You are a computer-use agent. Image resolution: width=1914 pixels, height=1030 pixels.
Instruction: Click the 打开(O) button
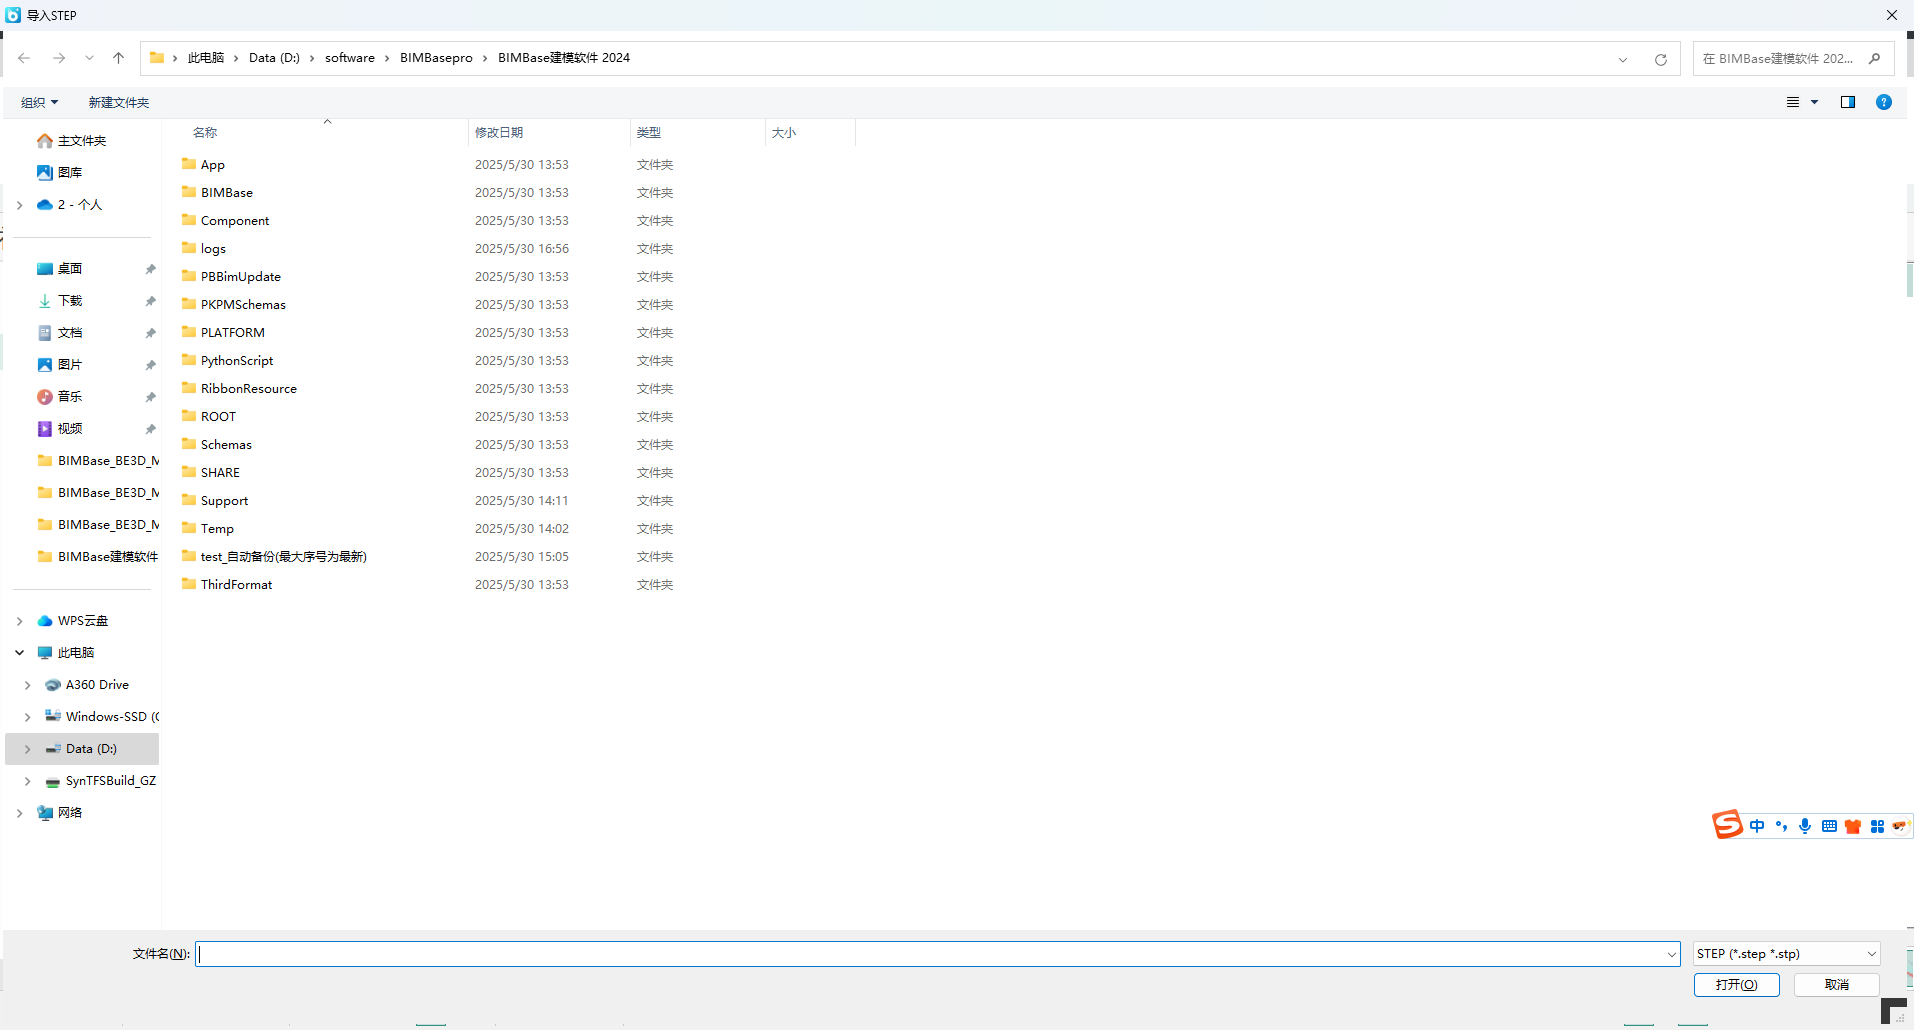[x=1736, y=985]
